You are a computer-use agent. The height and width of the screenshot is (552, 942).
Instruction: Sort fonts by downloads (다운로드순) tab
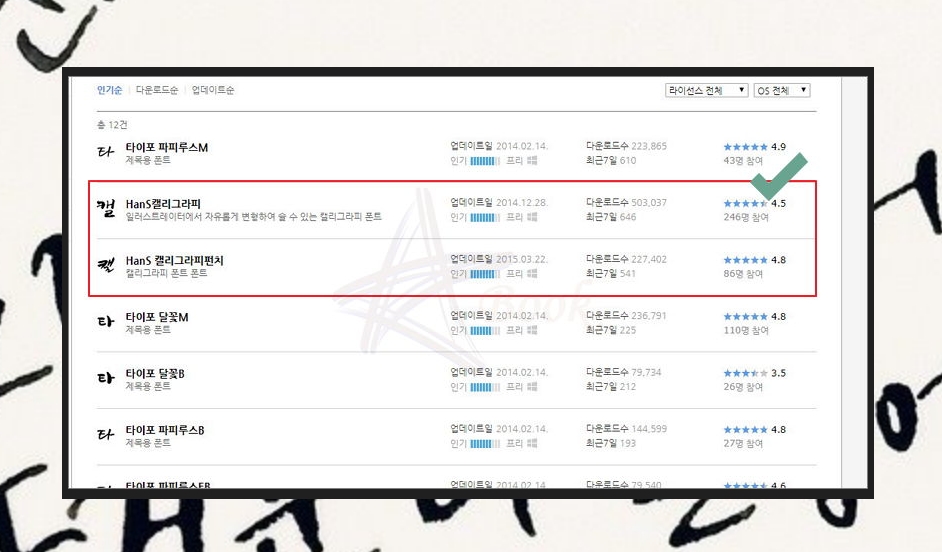(157, 90)
